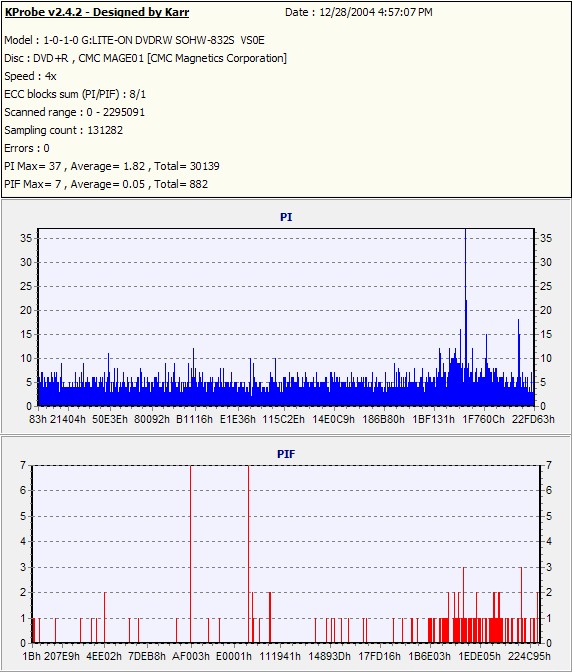Select the Disc CMC MAGE01 info line
The image size is (572, 672).
(x=145, y=58)
